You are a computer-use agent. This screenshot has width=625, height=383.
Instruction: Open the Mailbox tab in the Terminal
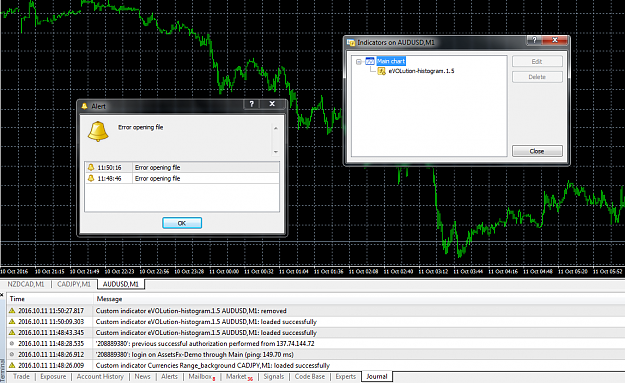tap(201, 377)
